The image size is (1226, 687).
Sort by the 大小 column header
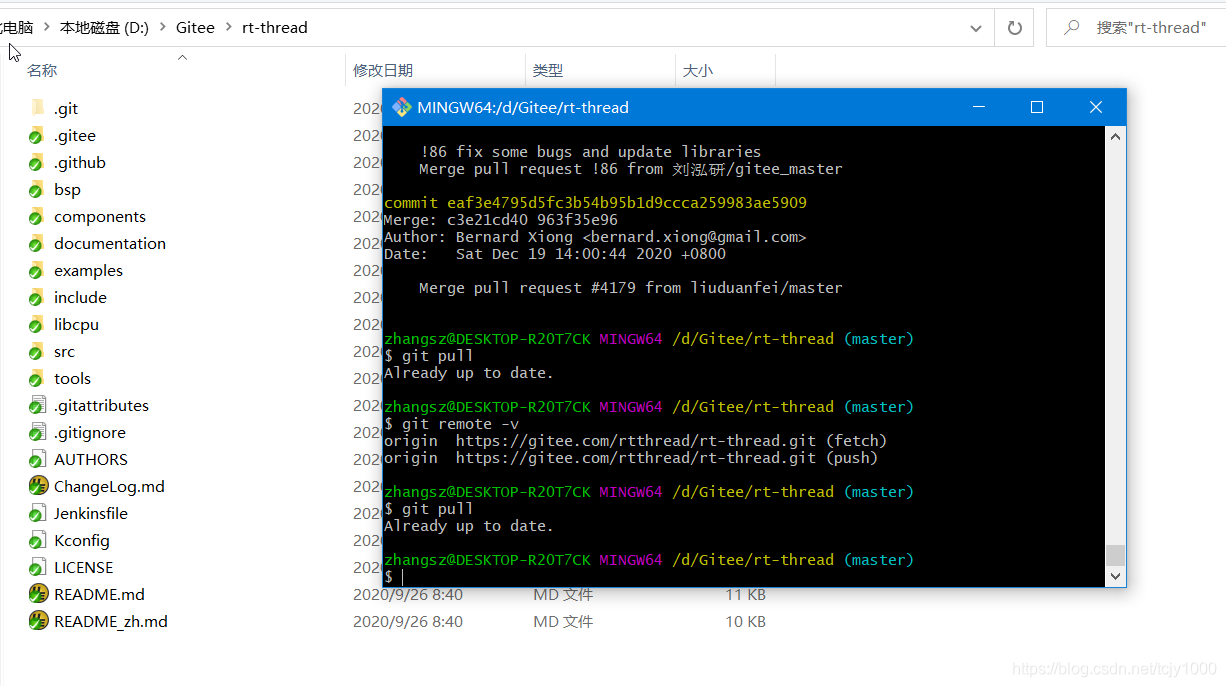698,71
